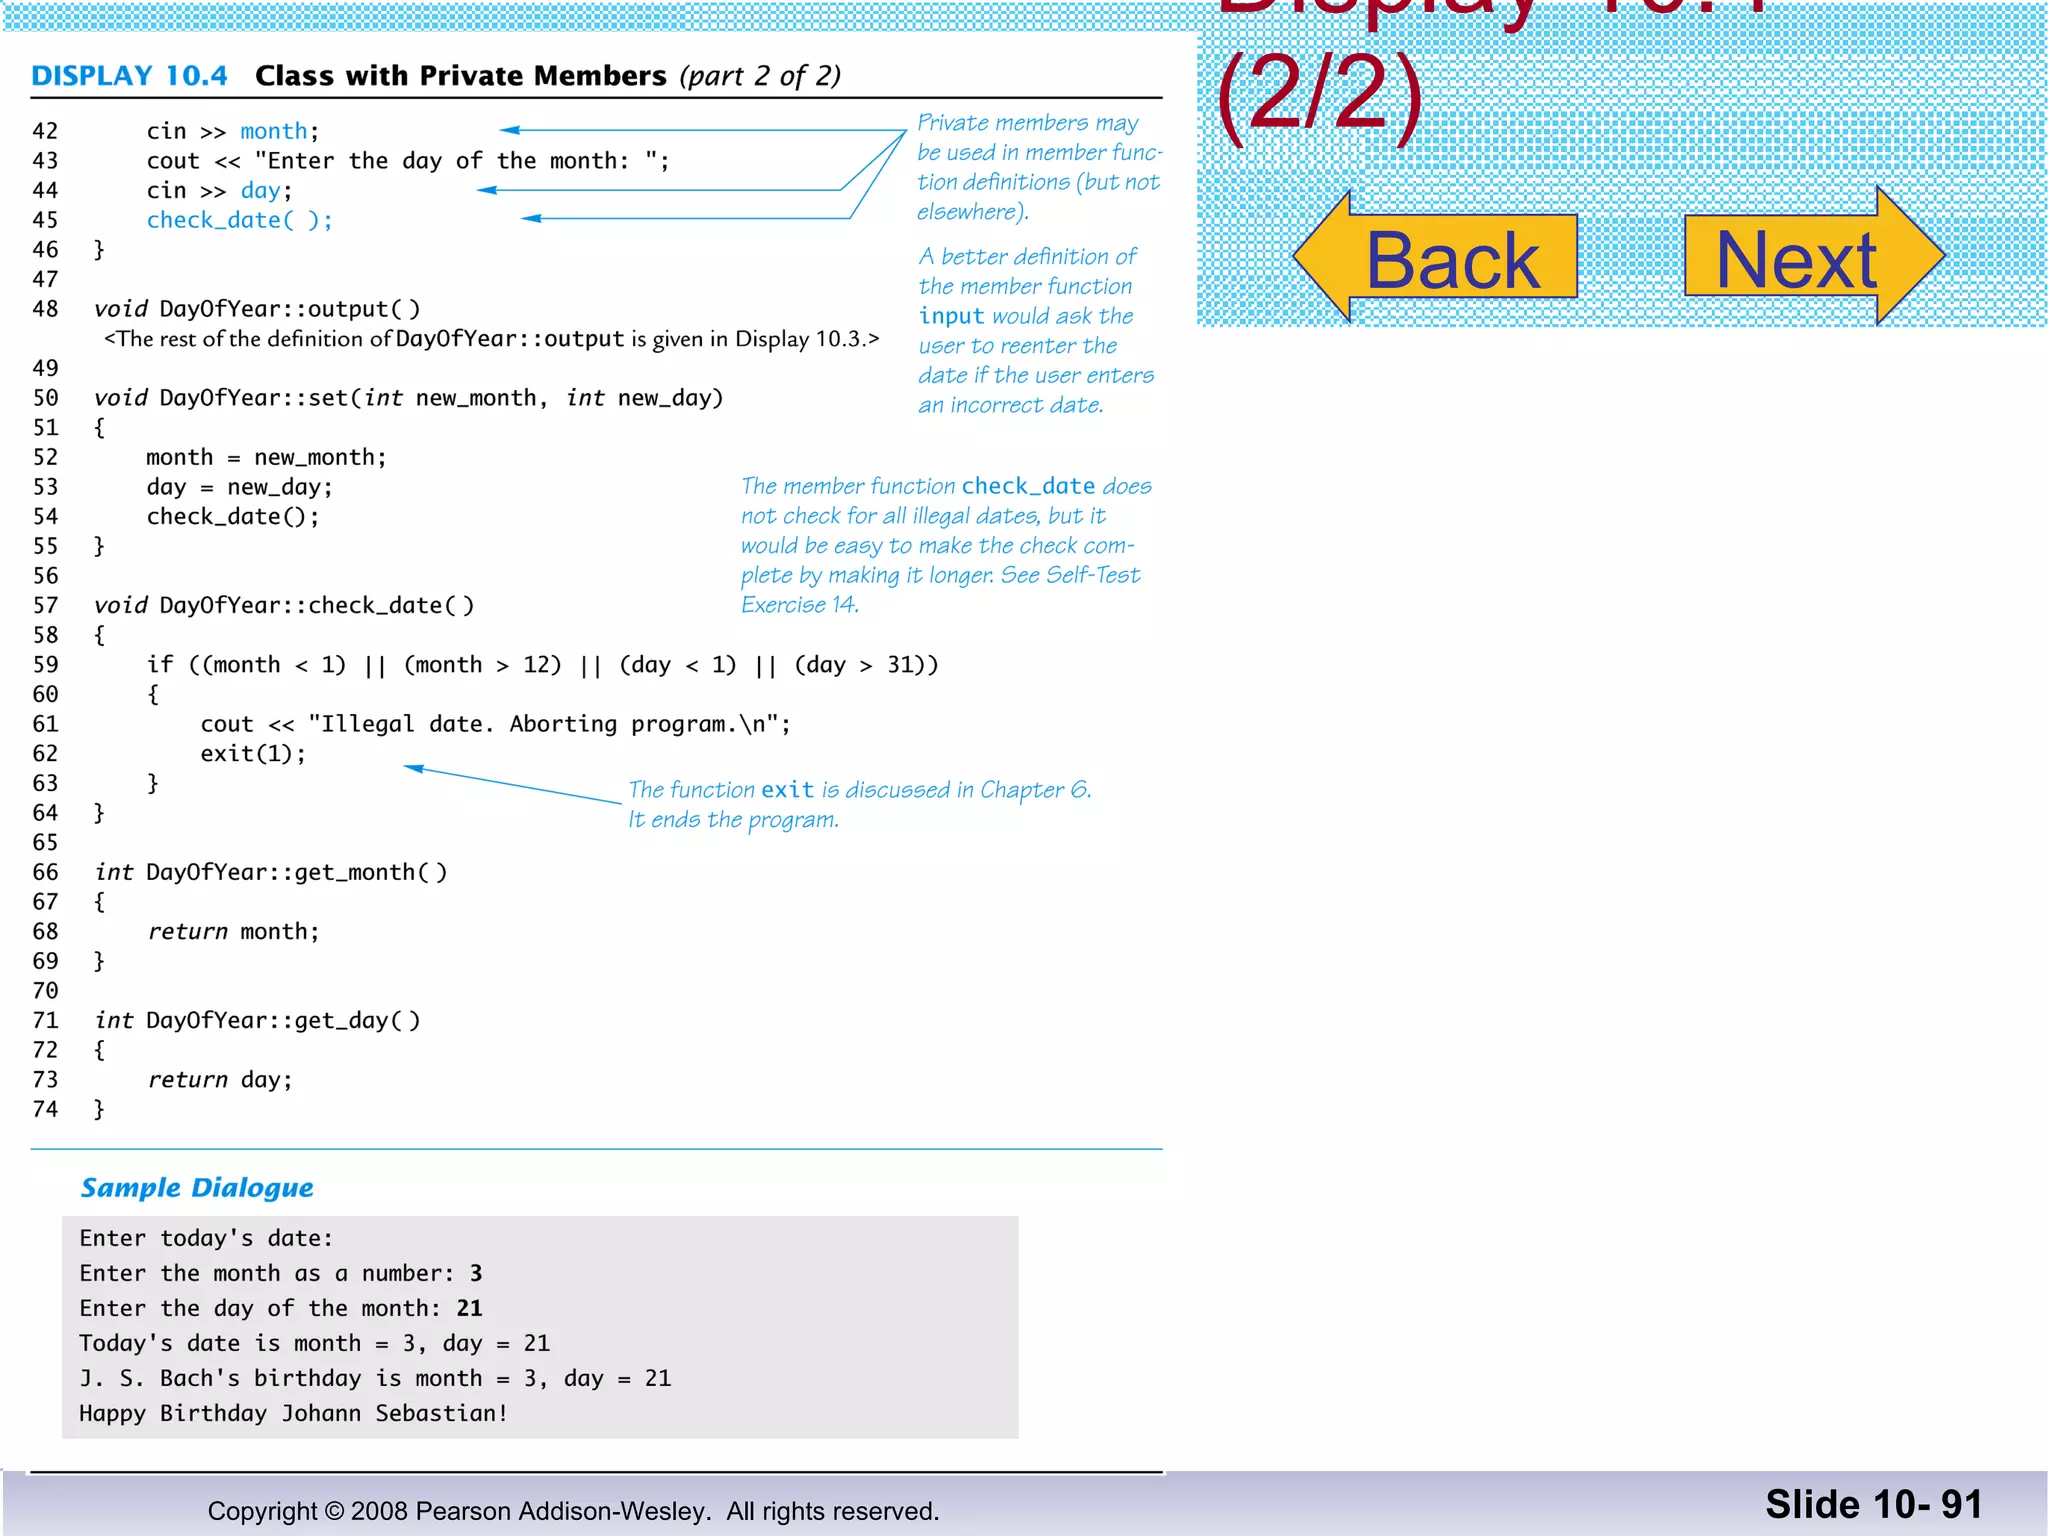The image size is (2048, 1536).
Task: Click the 'Class with Private Members' title text
Action: pyautogui.click(x=460, y=76)
